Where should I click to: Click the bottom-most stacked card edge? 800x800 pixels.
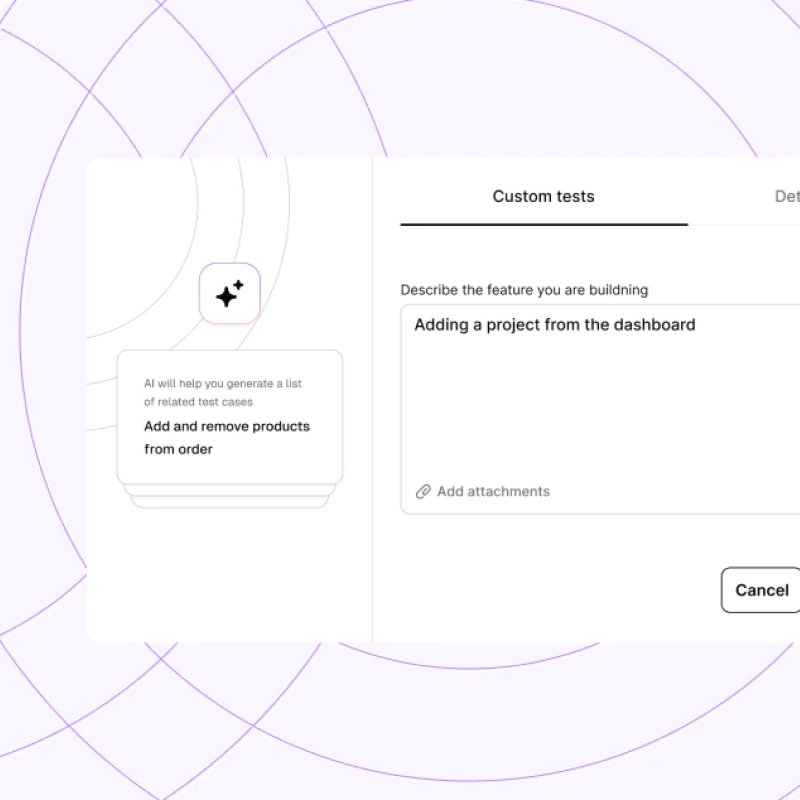[x=230, y=503]
